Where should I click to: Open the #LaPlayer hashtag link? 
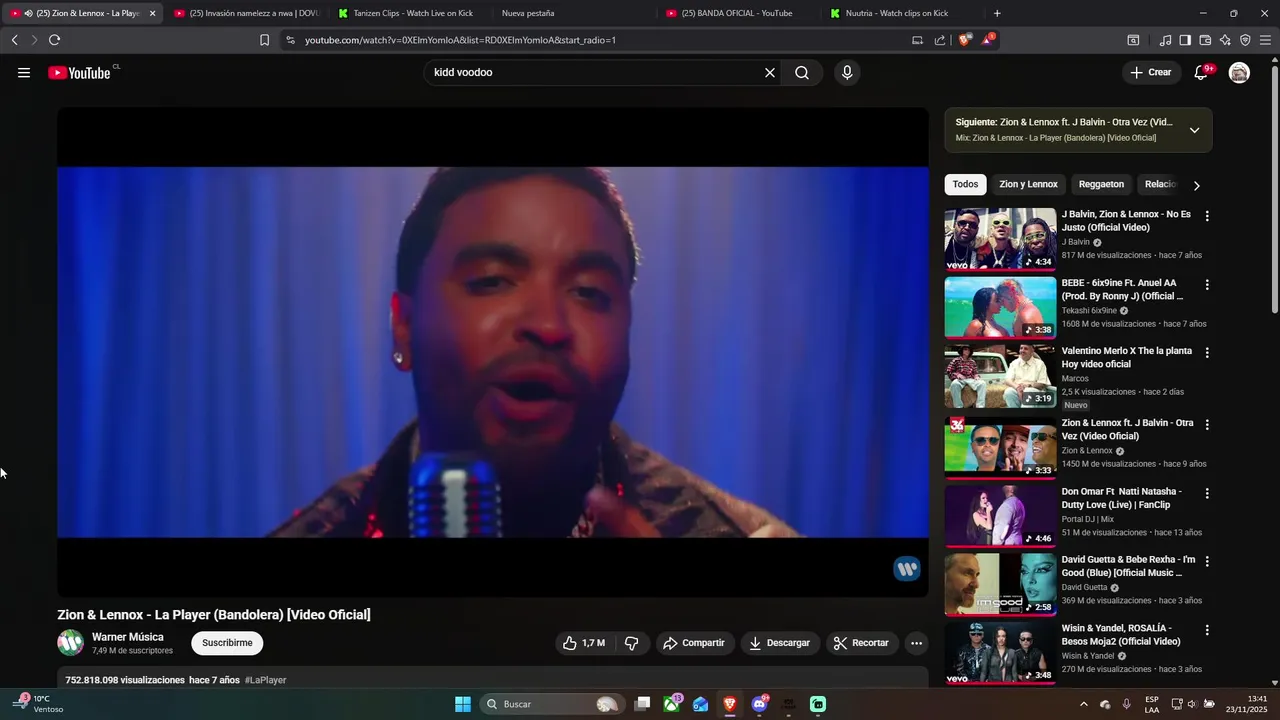(x=266, y=680)
